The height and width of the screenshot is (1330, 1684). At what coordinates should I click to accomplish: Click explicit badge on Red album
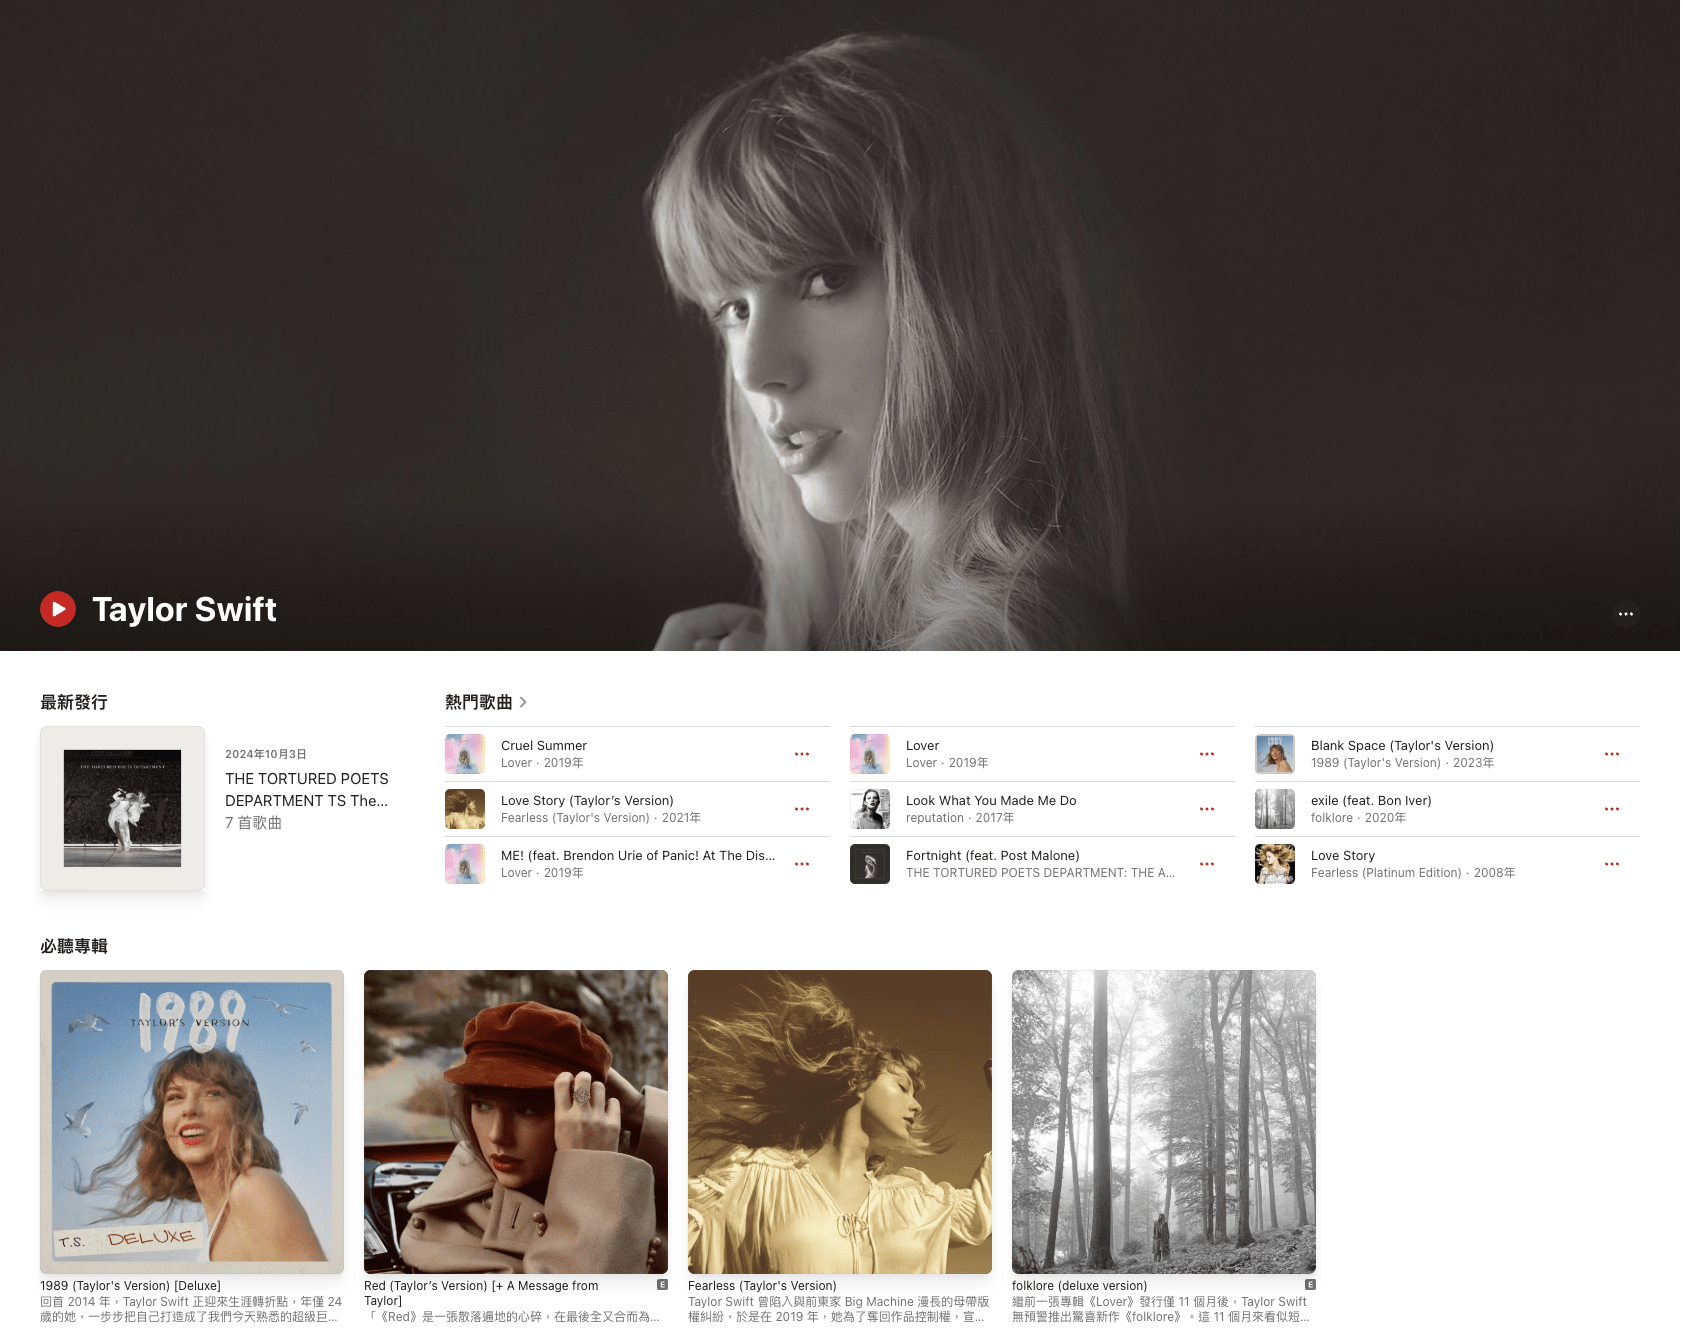(662, 1285)
